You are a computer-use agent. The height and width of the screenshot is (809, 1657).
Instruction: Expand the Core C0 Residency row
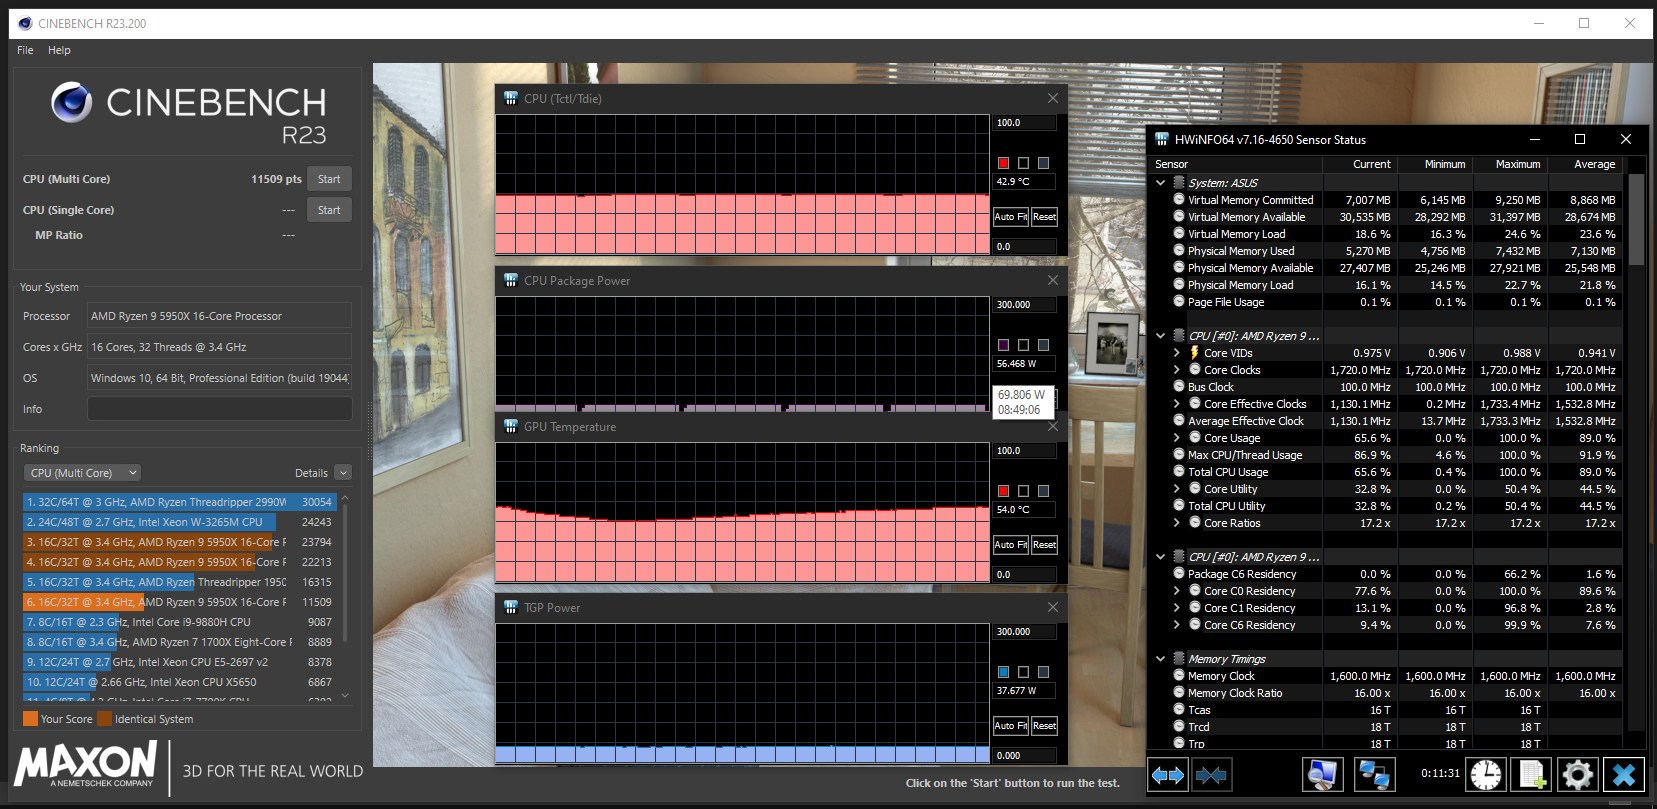1176,590
